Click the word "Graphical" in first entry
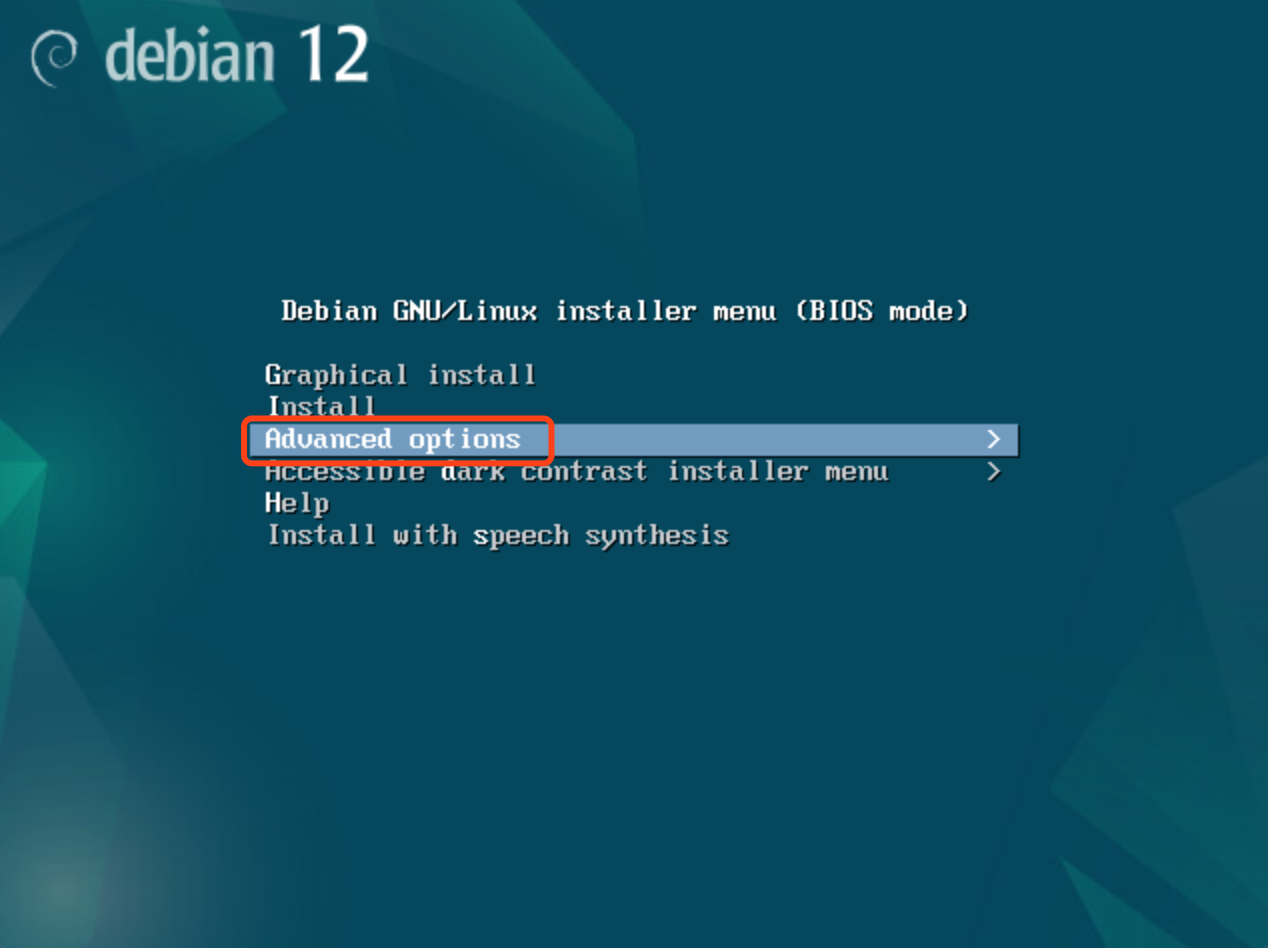This screenshot has height=948, width=1268. coord(336,376)
